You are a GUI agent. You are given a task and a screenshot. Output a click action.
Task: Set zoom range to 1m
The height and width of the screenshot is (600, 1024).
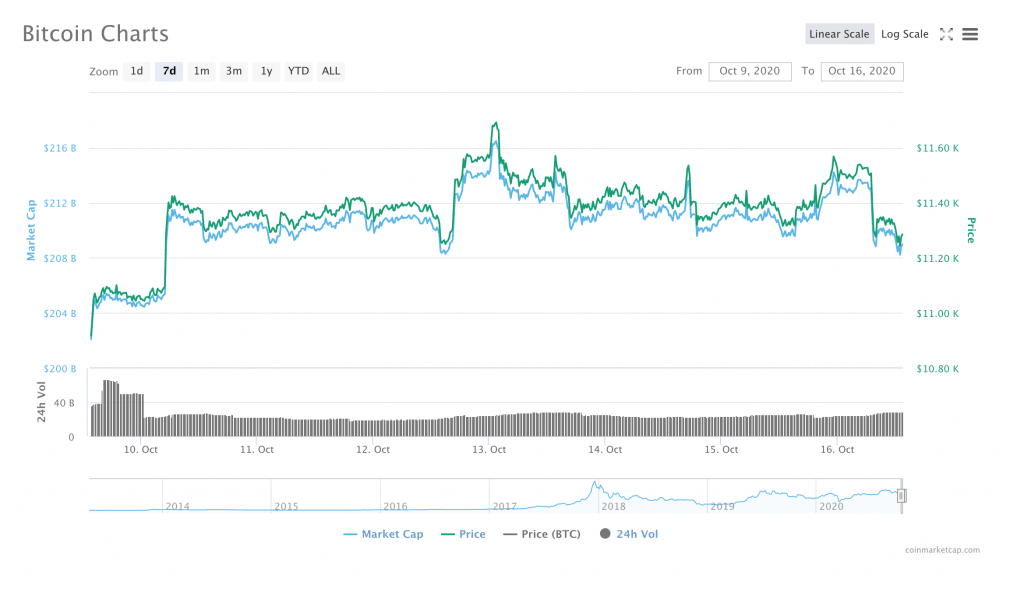pos(201,71)
